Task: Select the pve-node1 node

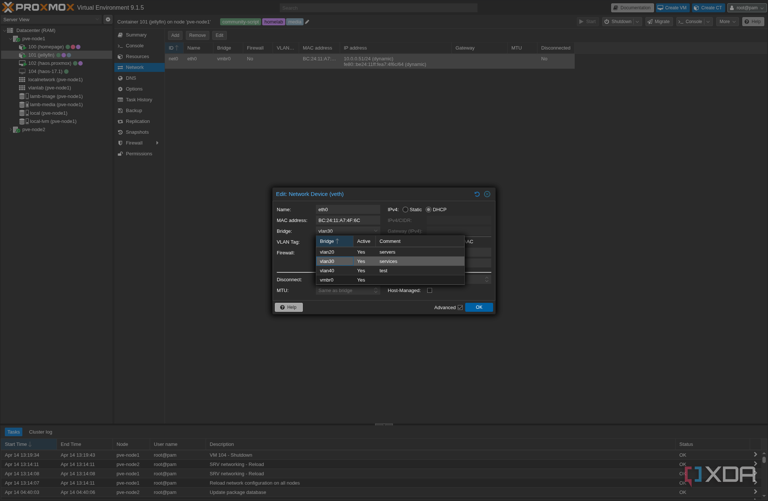Action: pyautogui.click(x=33, y=39)
